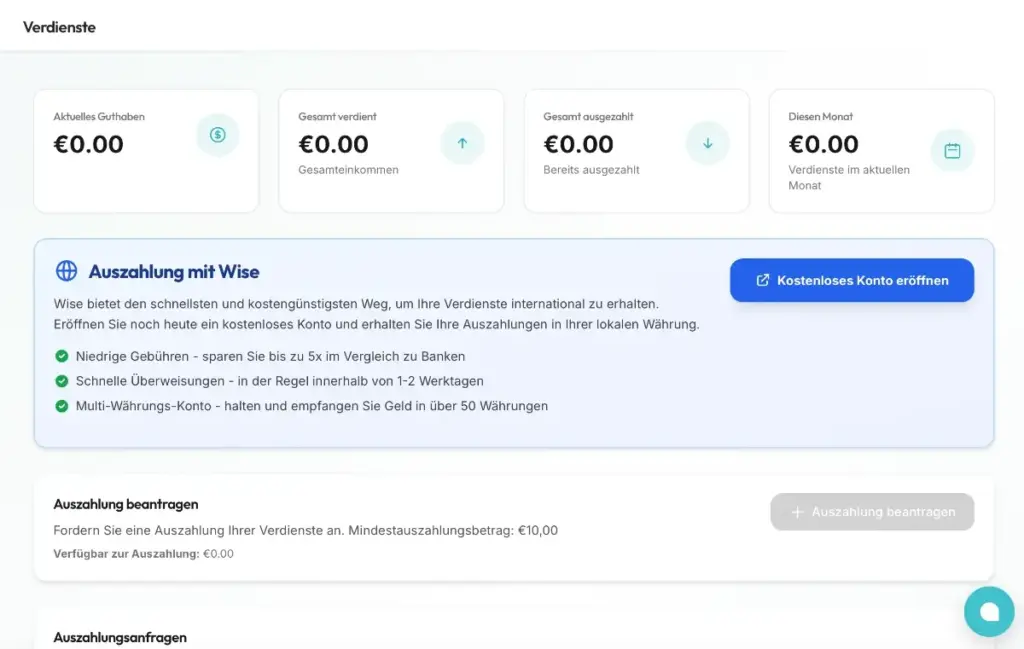
Task: Click the dollar coin icon for Aktuelles Guthaben
Action: 217,135
